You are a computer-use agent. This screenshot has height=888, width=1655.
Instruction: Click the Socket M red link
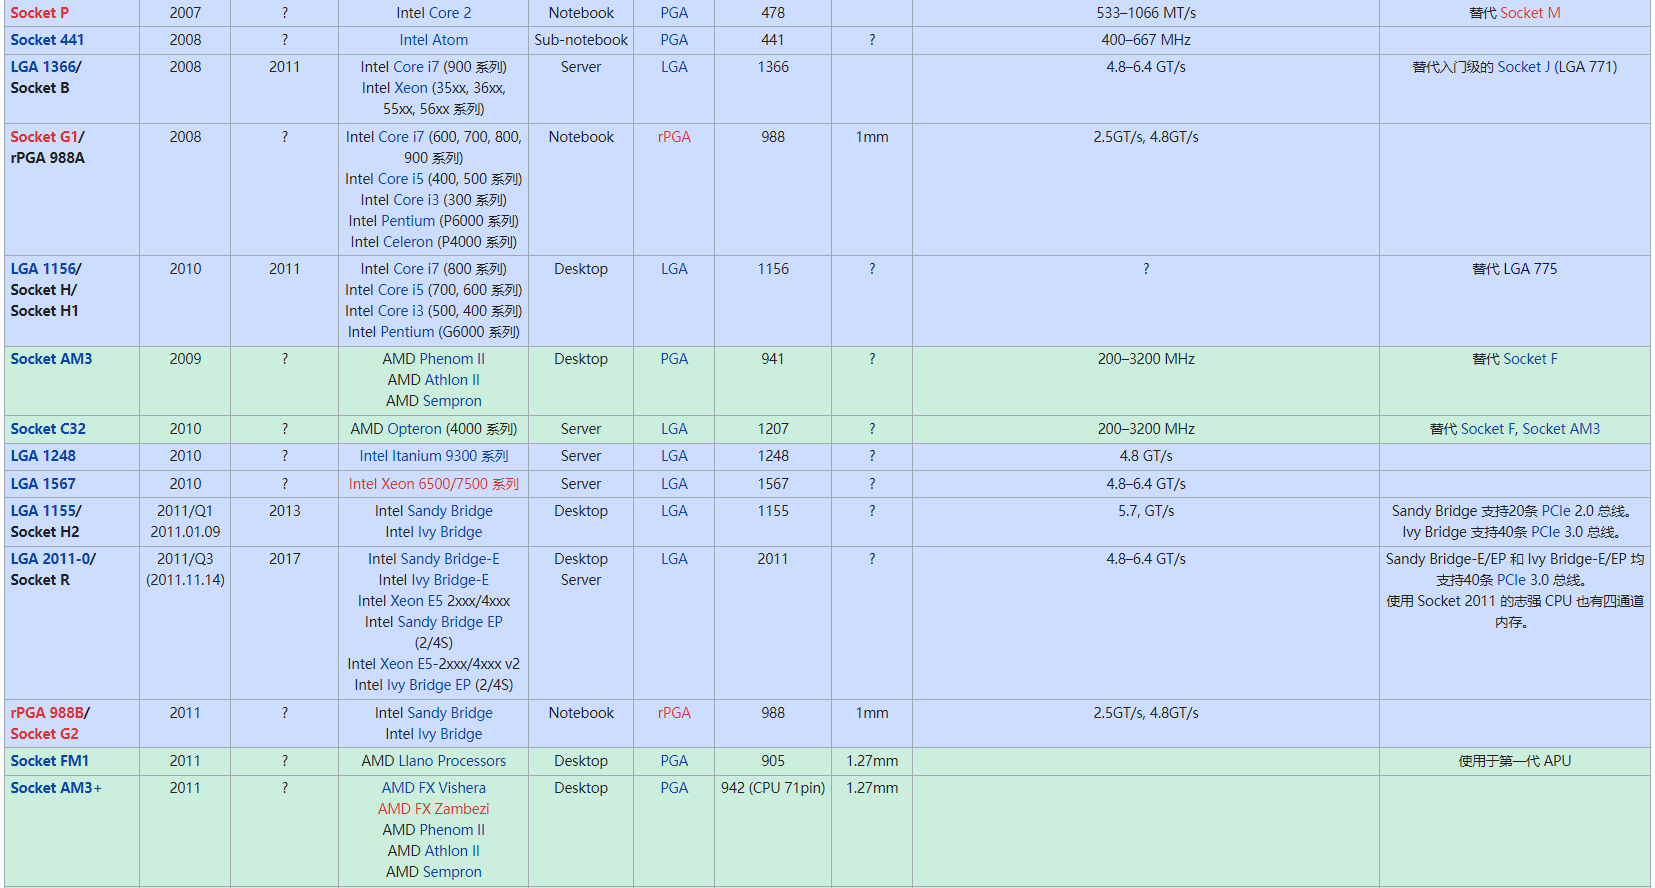[1530, 13]
